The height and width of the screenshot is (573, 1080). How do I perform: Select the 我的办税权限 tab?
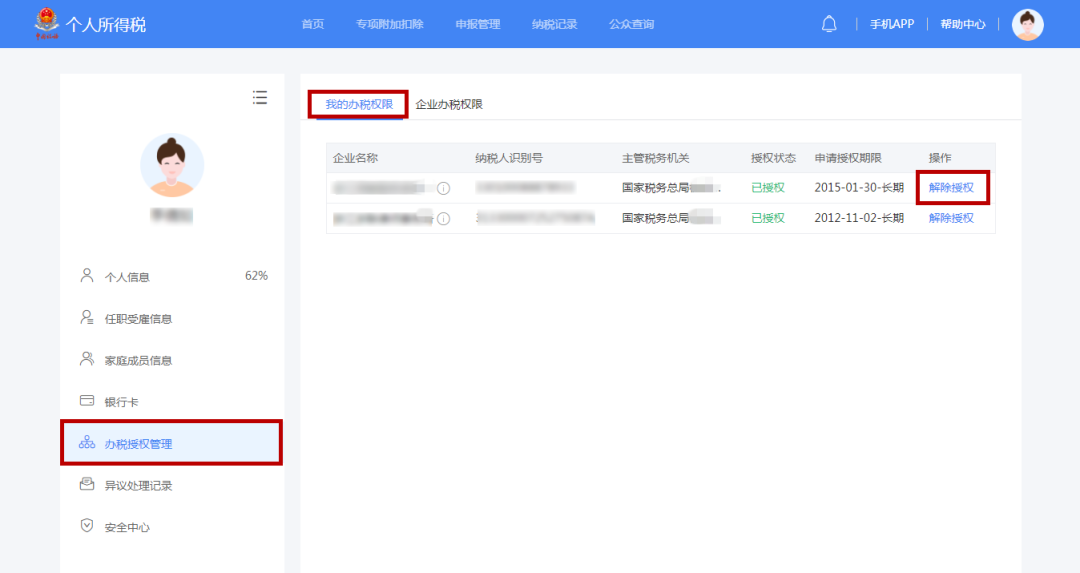(x=359, y=104)
